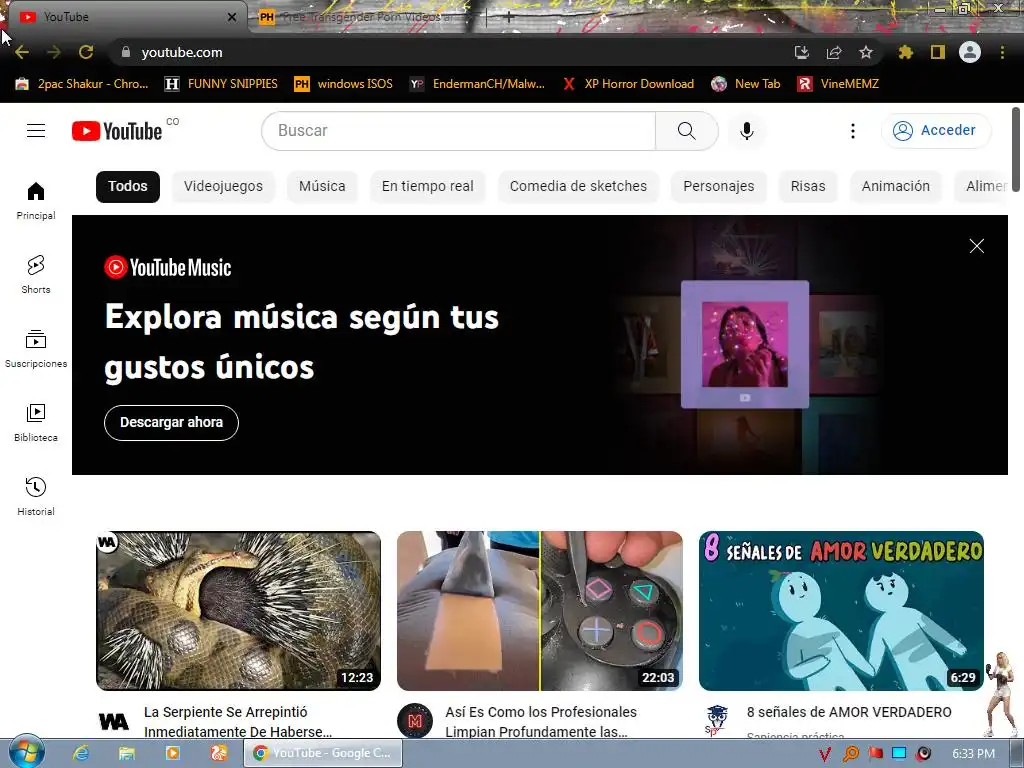Click the 'Así Es Como los Profesionales' title
The height and width of the screenshot is (768, 1024).
click(x=541, y=722)
